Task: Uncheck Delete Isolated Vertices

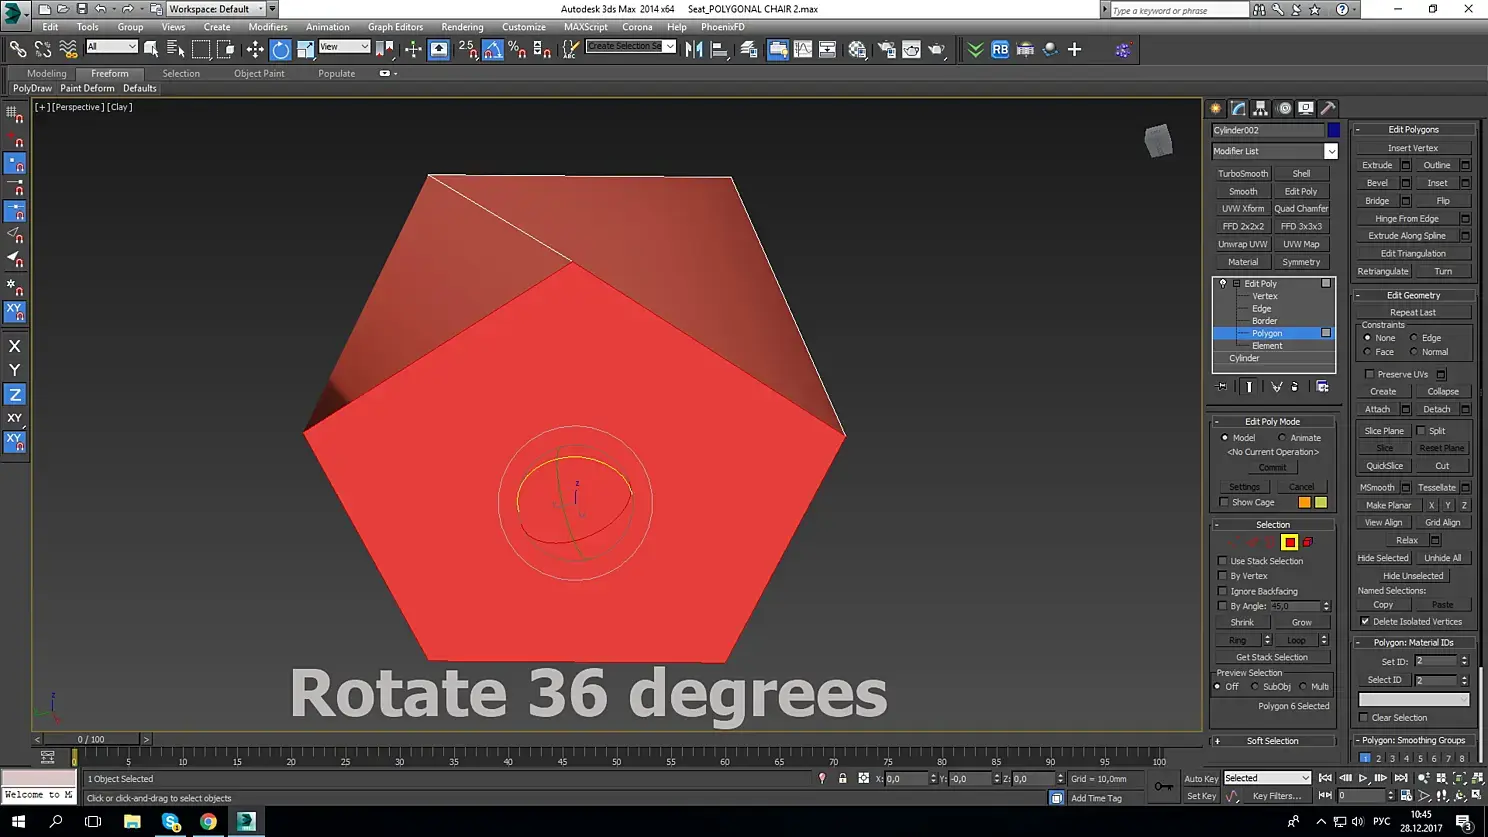Action: pos(1365,621)
